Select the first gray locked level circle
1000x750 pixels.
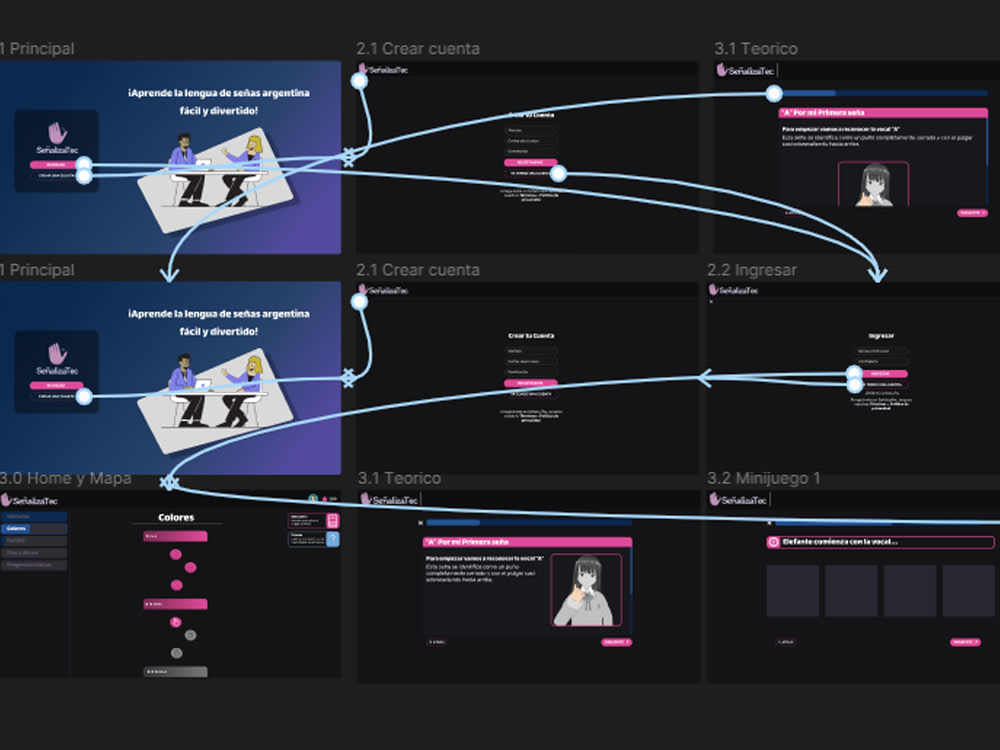coord(190,635)
